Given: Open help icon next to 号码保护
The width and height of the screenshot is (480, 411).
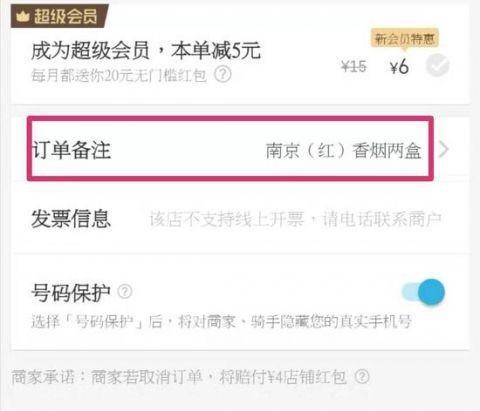Looking at the screenshot, I should (x=125, y=292).
